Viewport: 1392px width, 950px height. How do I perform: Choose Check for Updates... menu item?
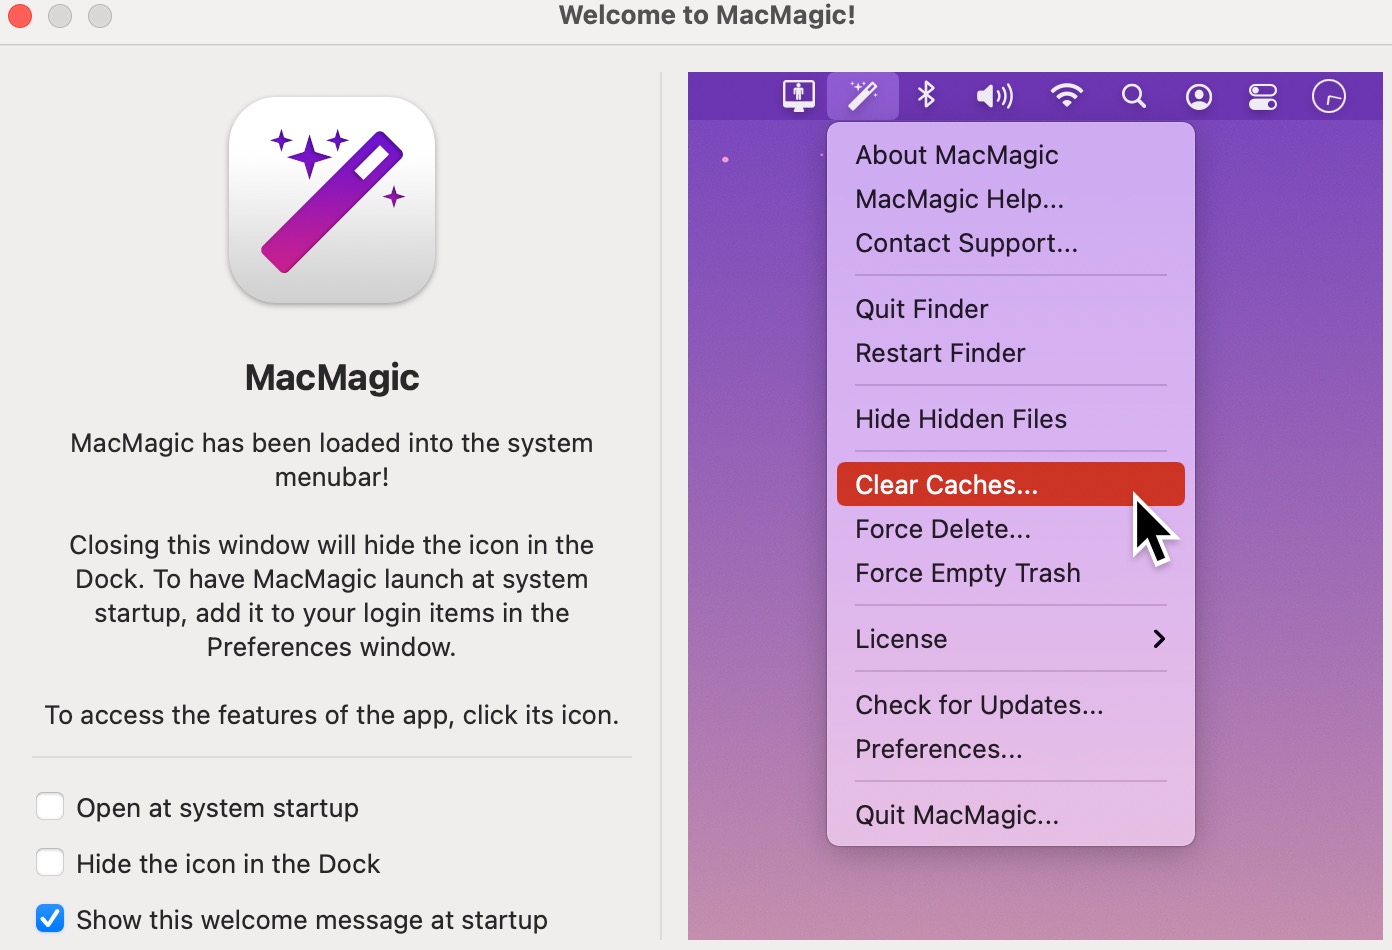[x=1011, y=705]
